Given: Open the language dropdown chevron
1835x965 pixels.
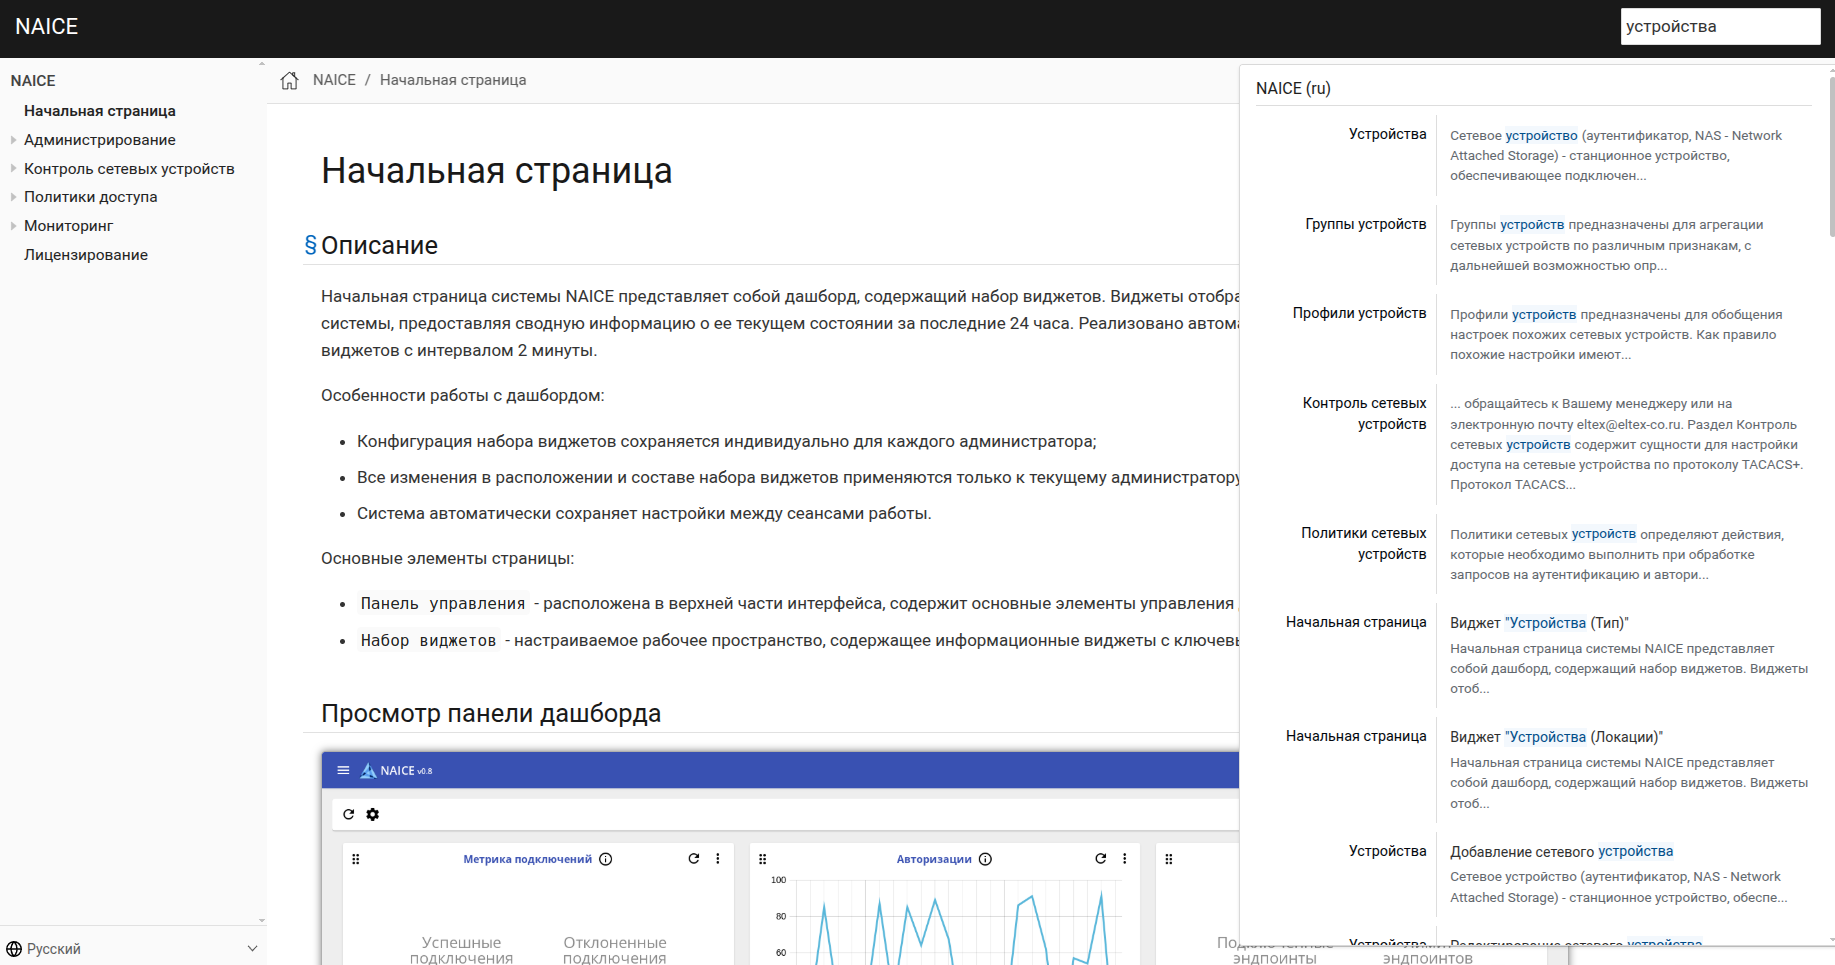Looking at the screenshot, I should pos(252,949).
